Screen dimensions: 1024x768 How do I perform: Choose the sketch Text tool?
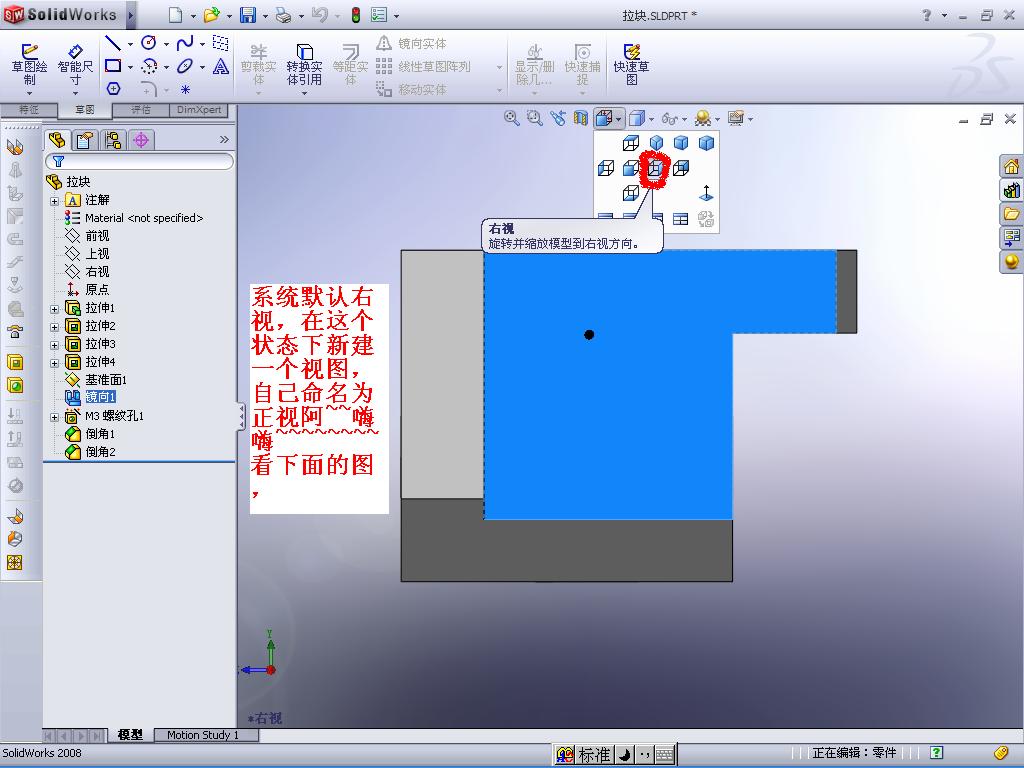pos(221,66)
